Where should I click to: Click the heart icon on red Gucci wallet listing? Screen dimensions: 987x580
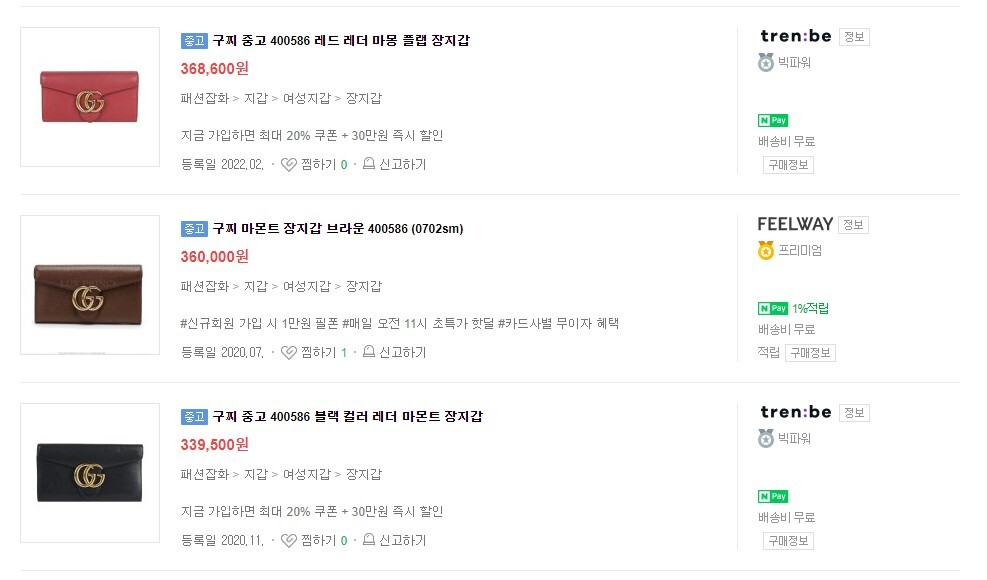pyautogui.click(x=288, y=164)
